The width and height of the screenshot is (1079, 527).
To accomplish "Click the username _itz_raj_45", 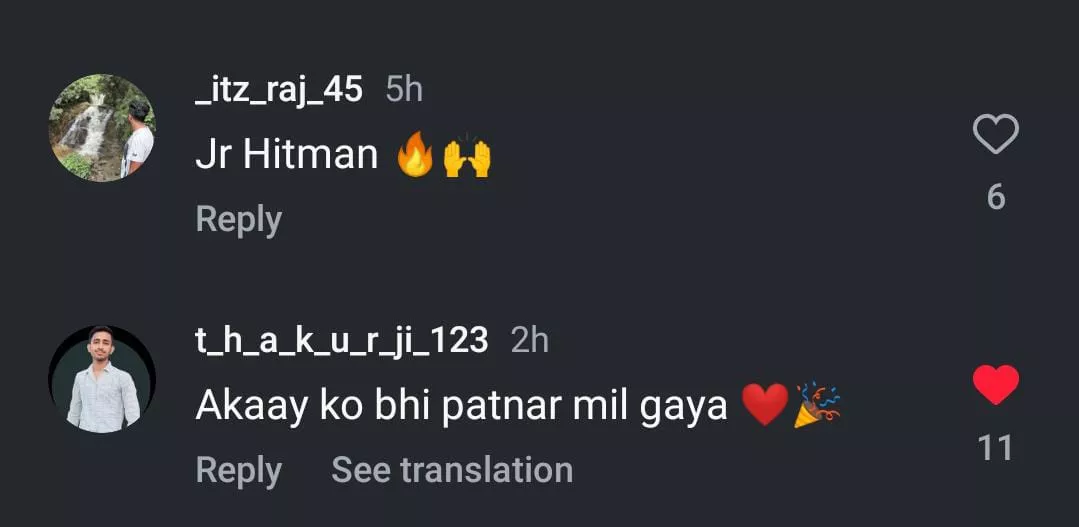I will tap(279, 90).
